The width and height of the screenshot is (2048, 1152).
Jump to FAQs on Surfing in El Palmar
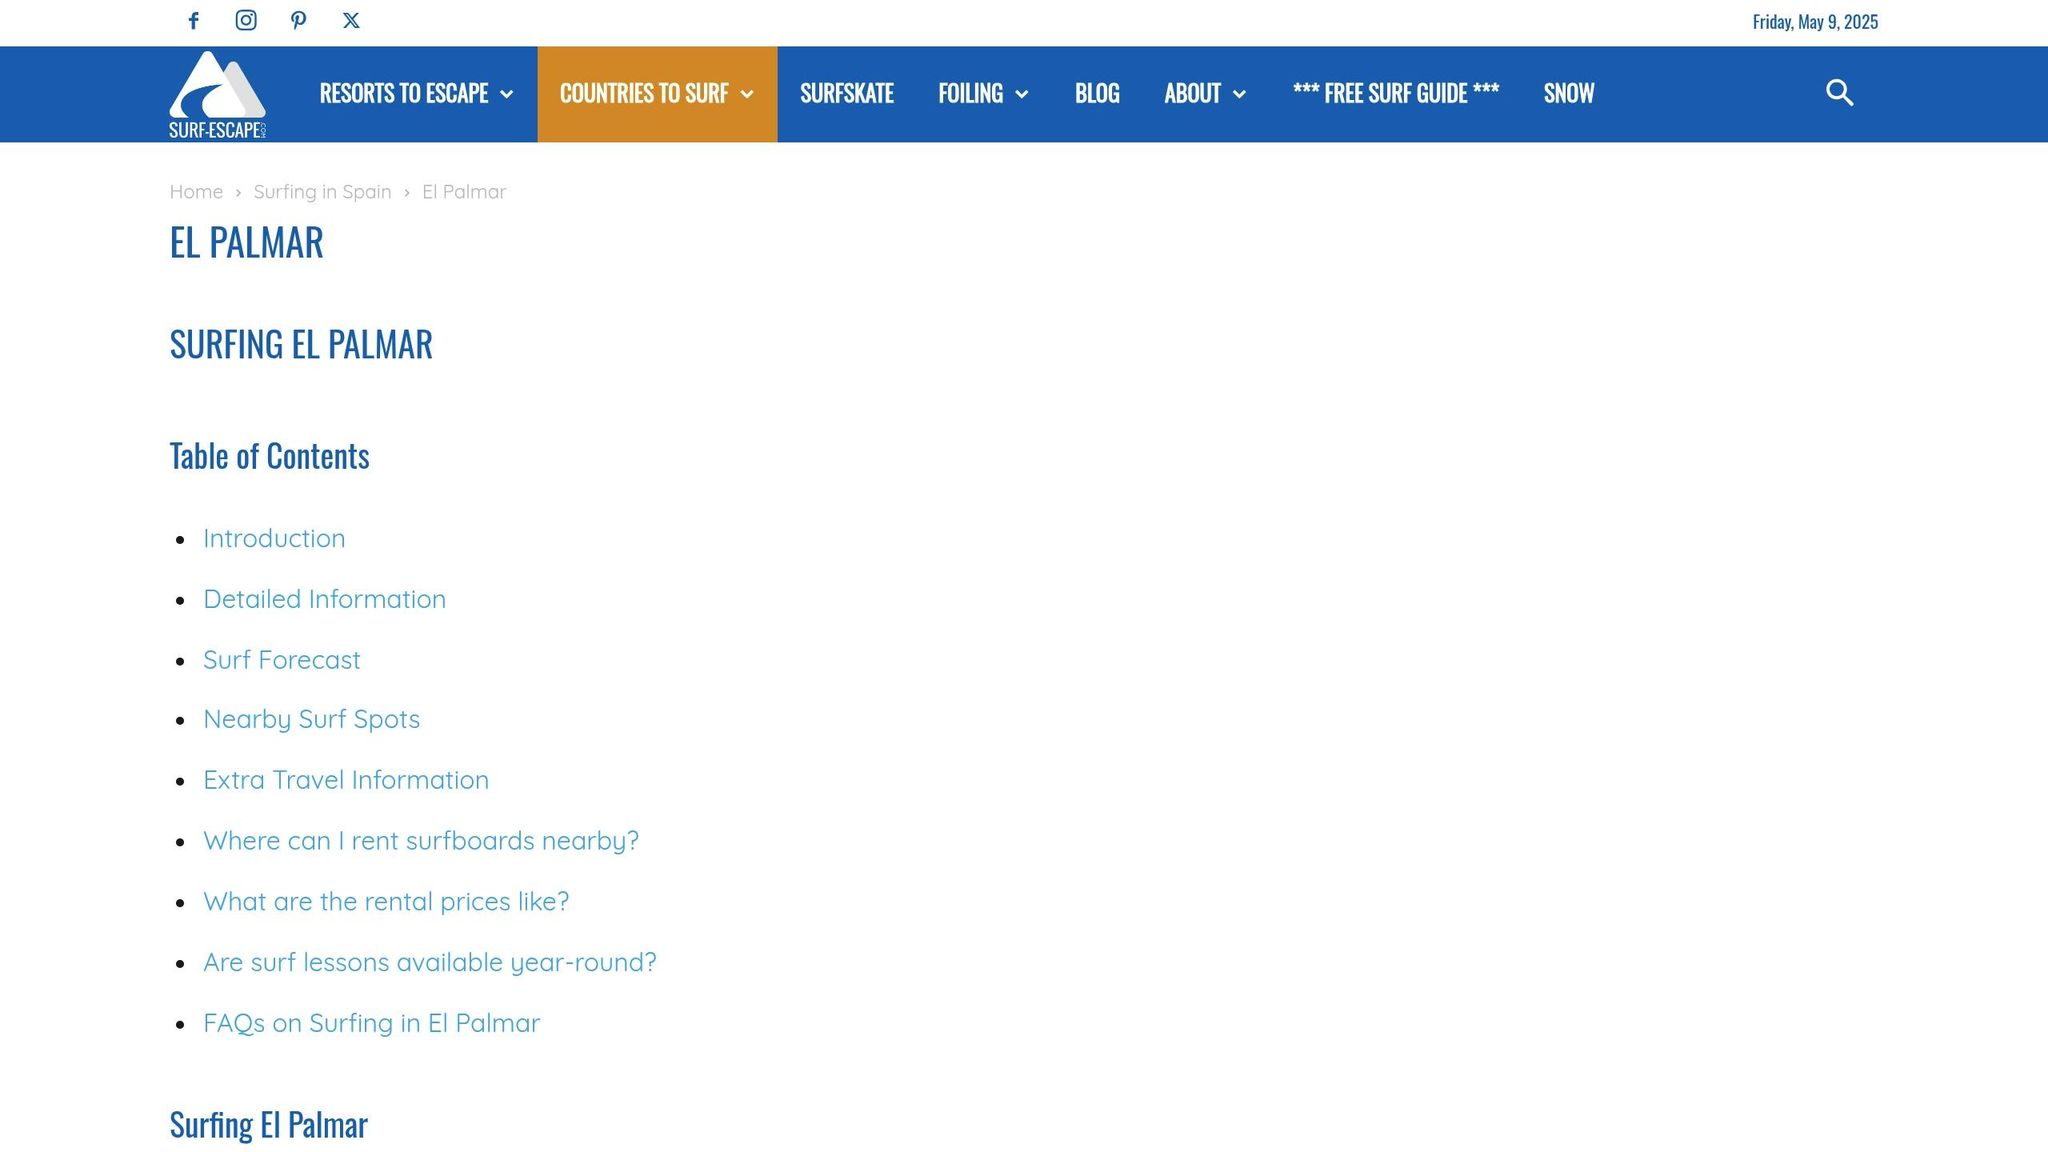(371, 1023)
